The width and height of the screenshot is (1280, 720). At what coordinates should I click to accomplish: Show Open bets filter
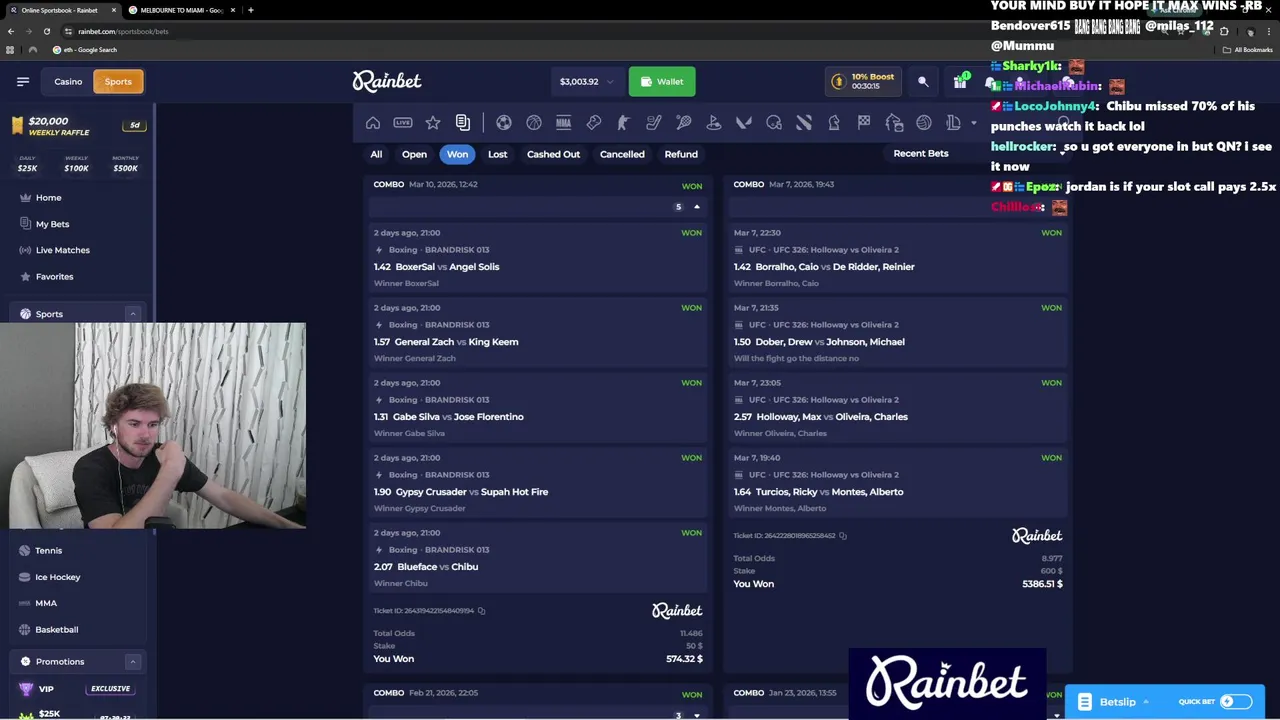414,154
